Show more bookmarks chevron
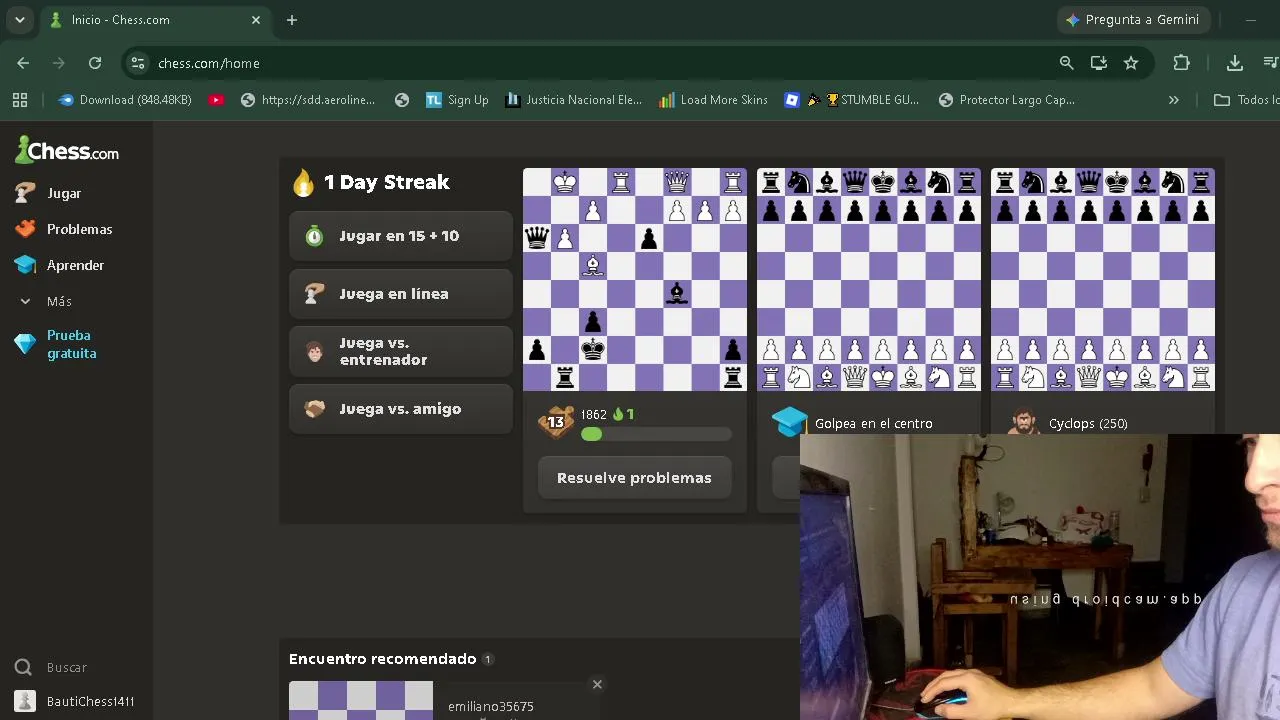This screenshot has height=720, width=1280. [1174, 100]
